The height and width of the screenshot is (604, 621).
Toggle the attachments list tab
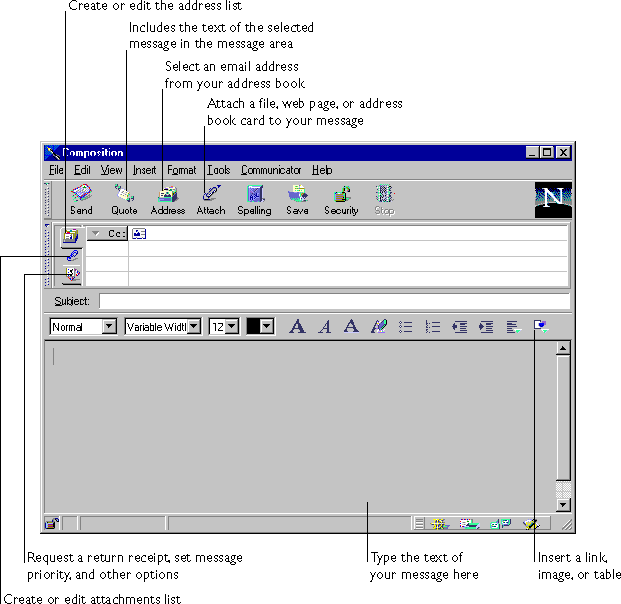point(70,255)
